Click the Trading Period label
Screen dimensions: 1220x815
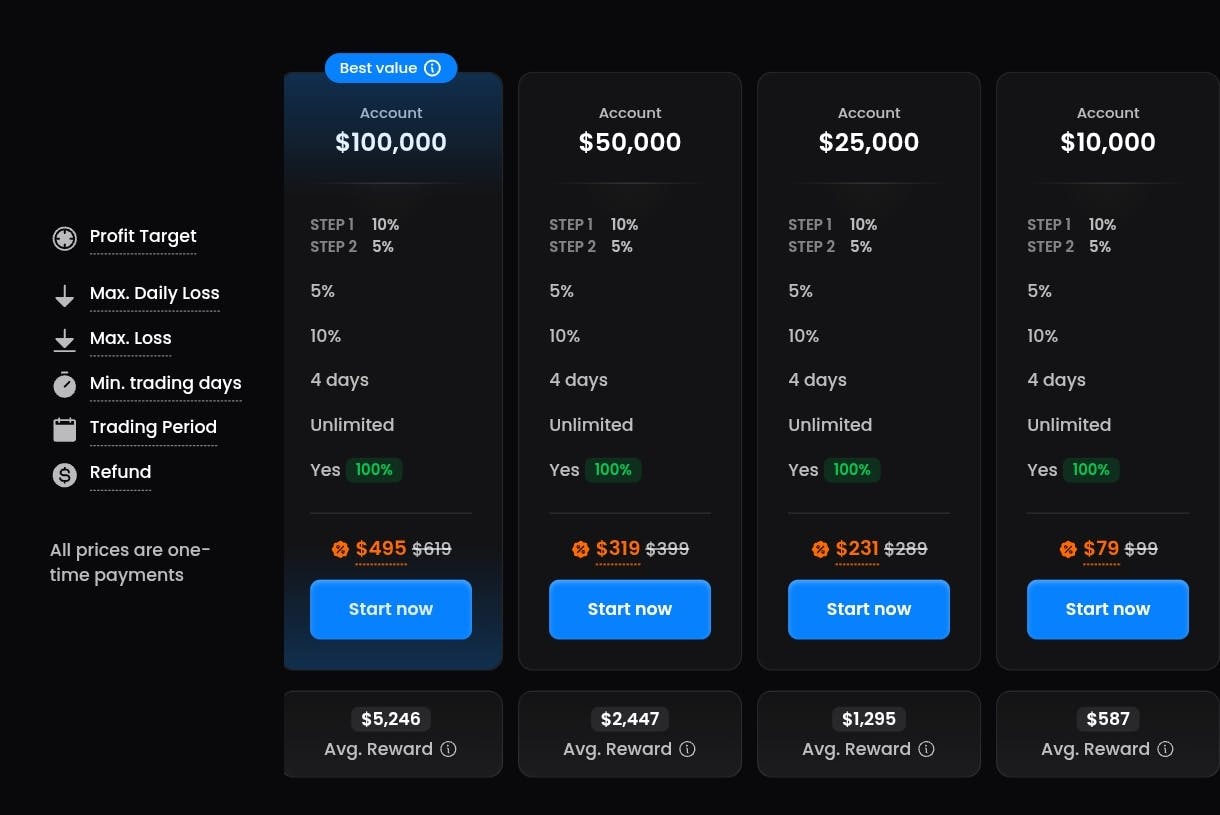click(153, 427)
